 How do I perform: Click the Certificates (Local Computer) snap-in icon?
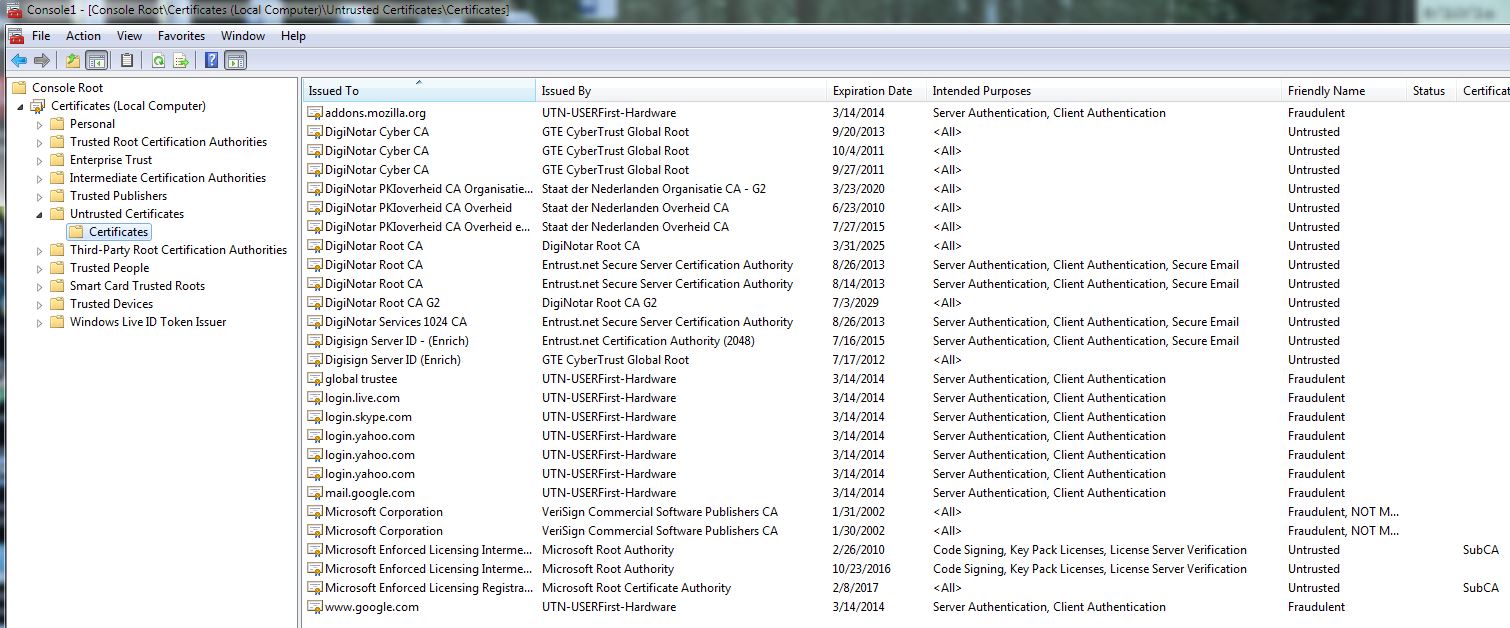coord(38,106)
